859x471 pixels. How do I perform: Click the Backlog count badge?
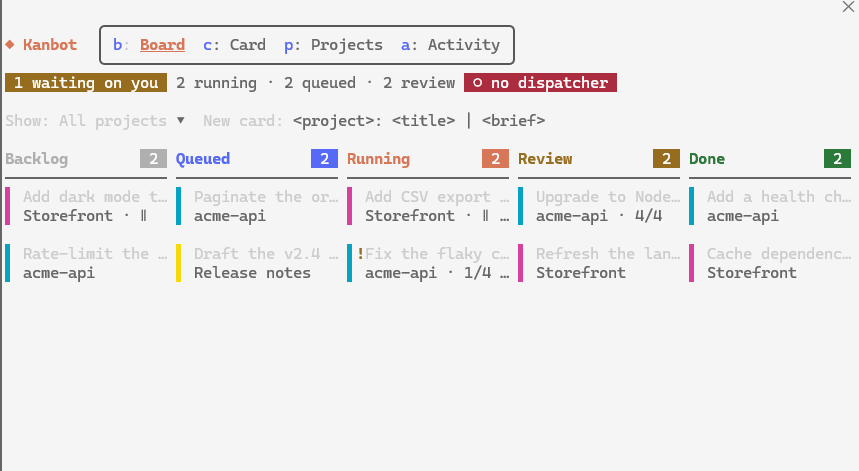tap(153, 159)
